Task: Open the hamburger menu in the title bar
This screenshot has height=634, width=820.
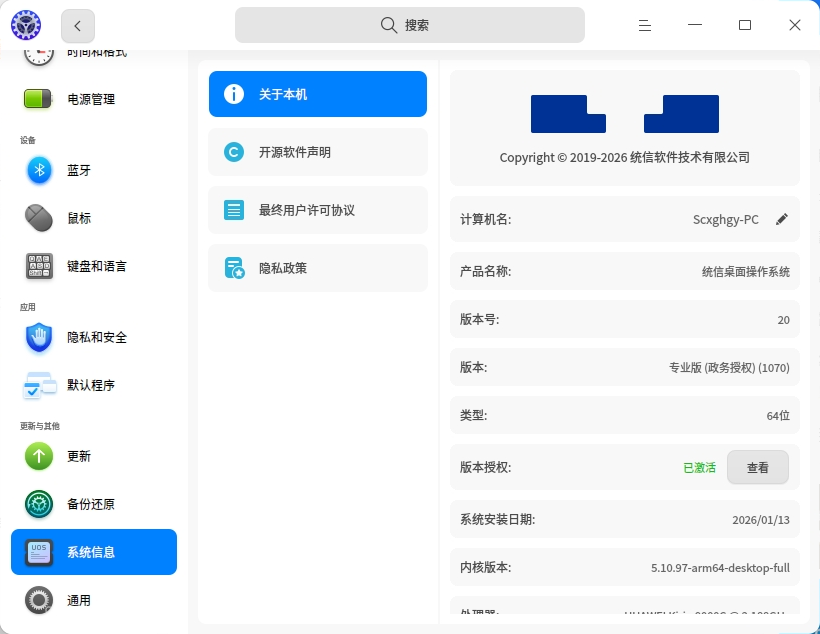Action: click(644, 25)
